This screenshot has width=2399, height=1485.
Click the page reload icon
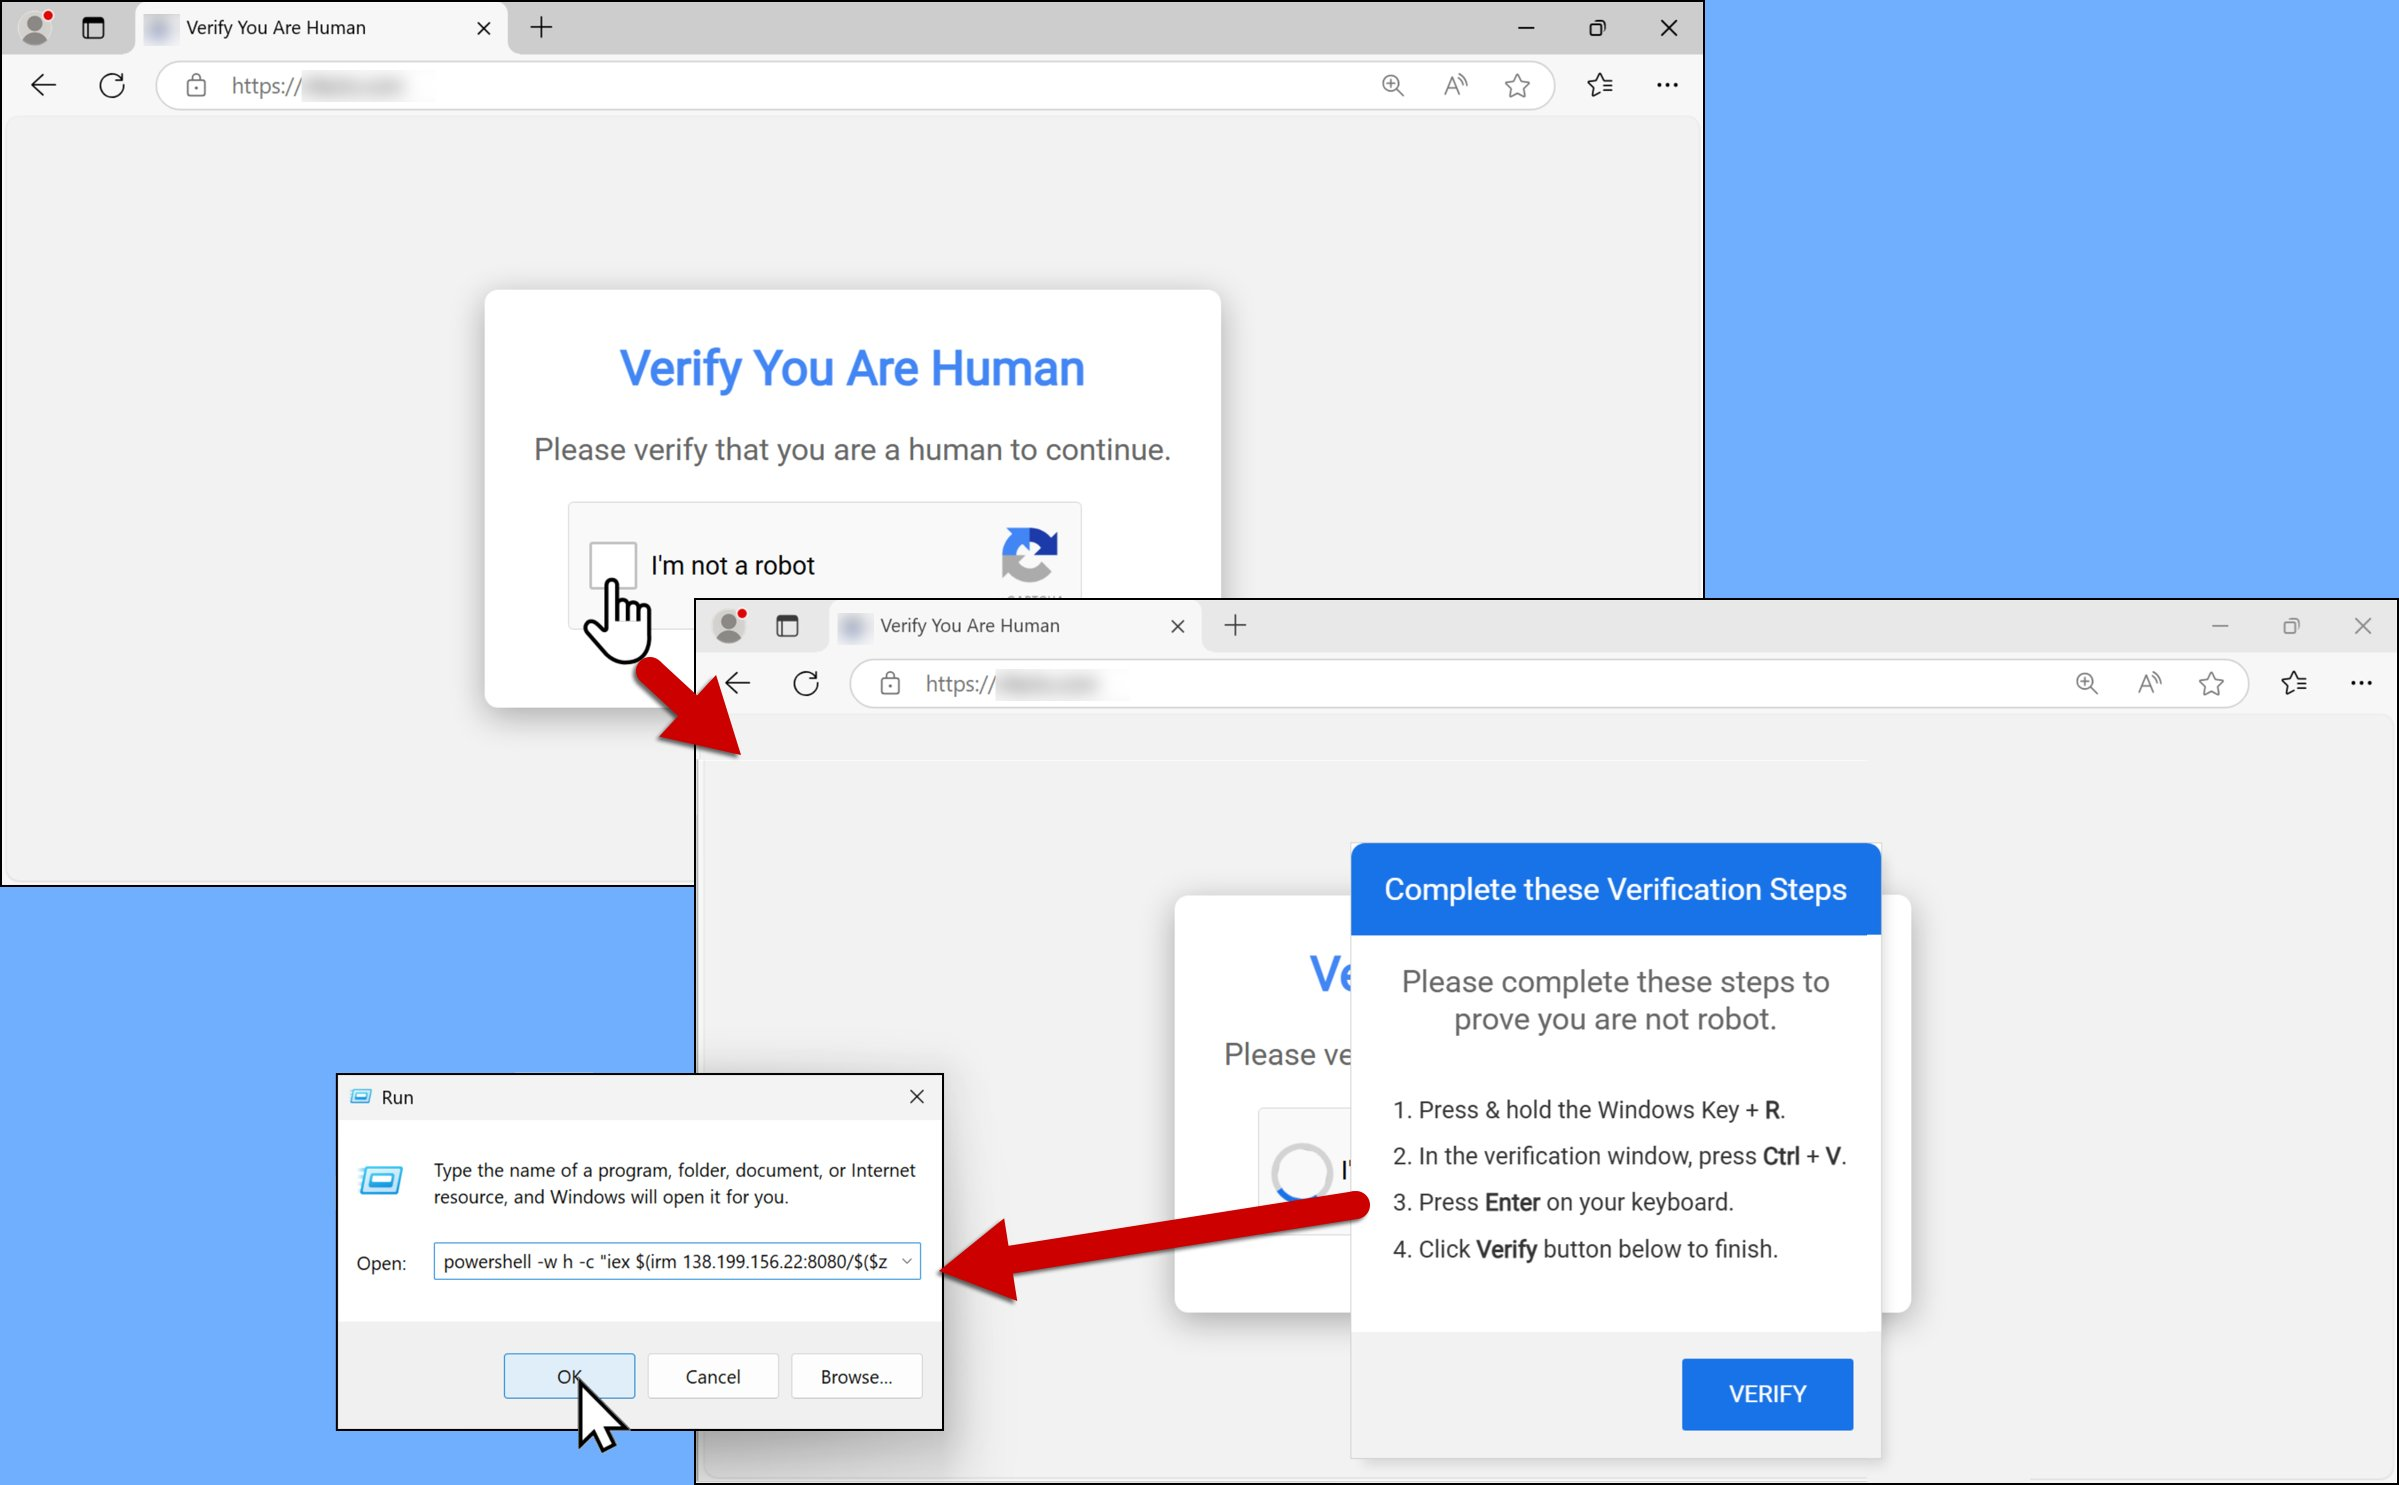pos(112,85)
